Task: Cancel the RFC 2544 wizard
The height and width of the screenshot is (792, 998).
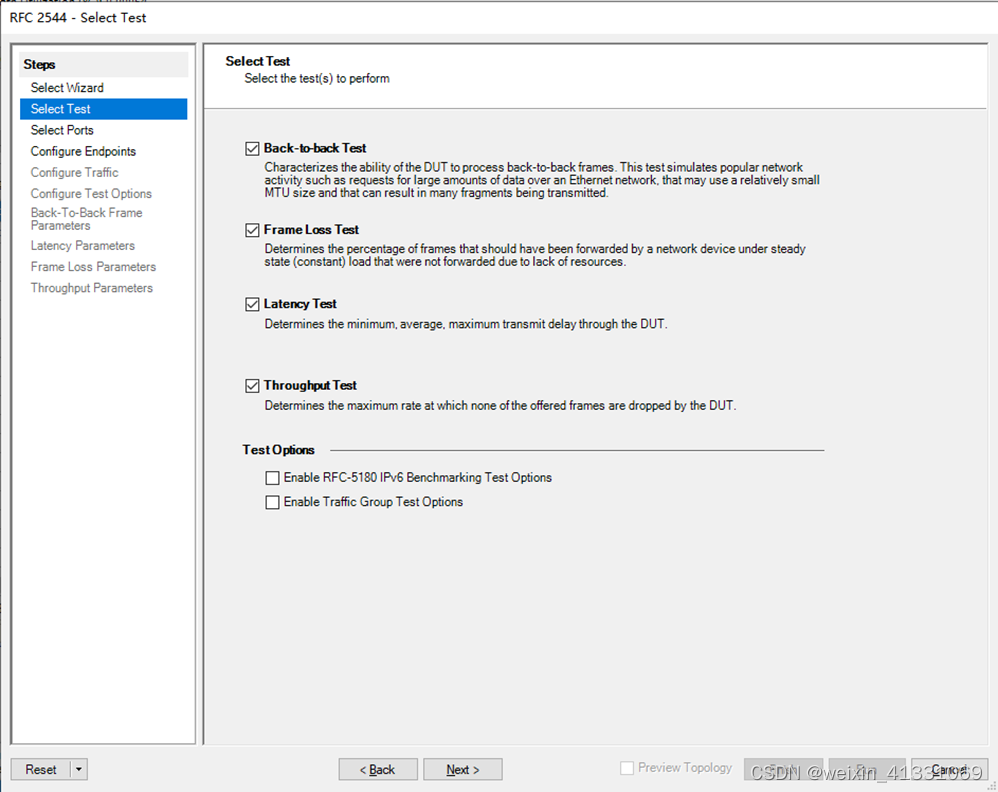Action: 950,769
